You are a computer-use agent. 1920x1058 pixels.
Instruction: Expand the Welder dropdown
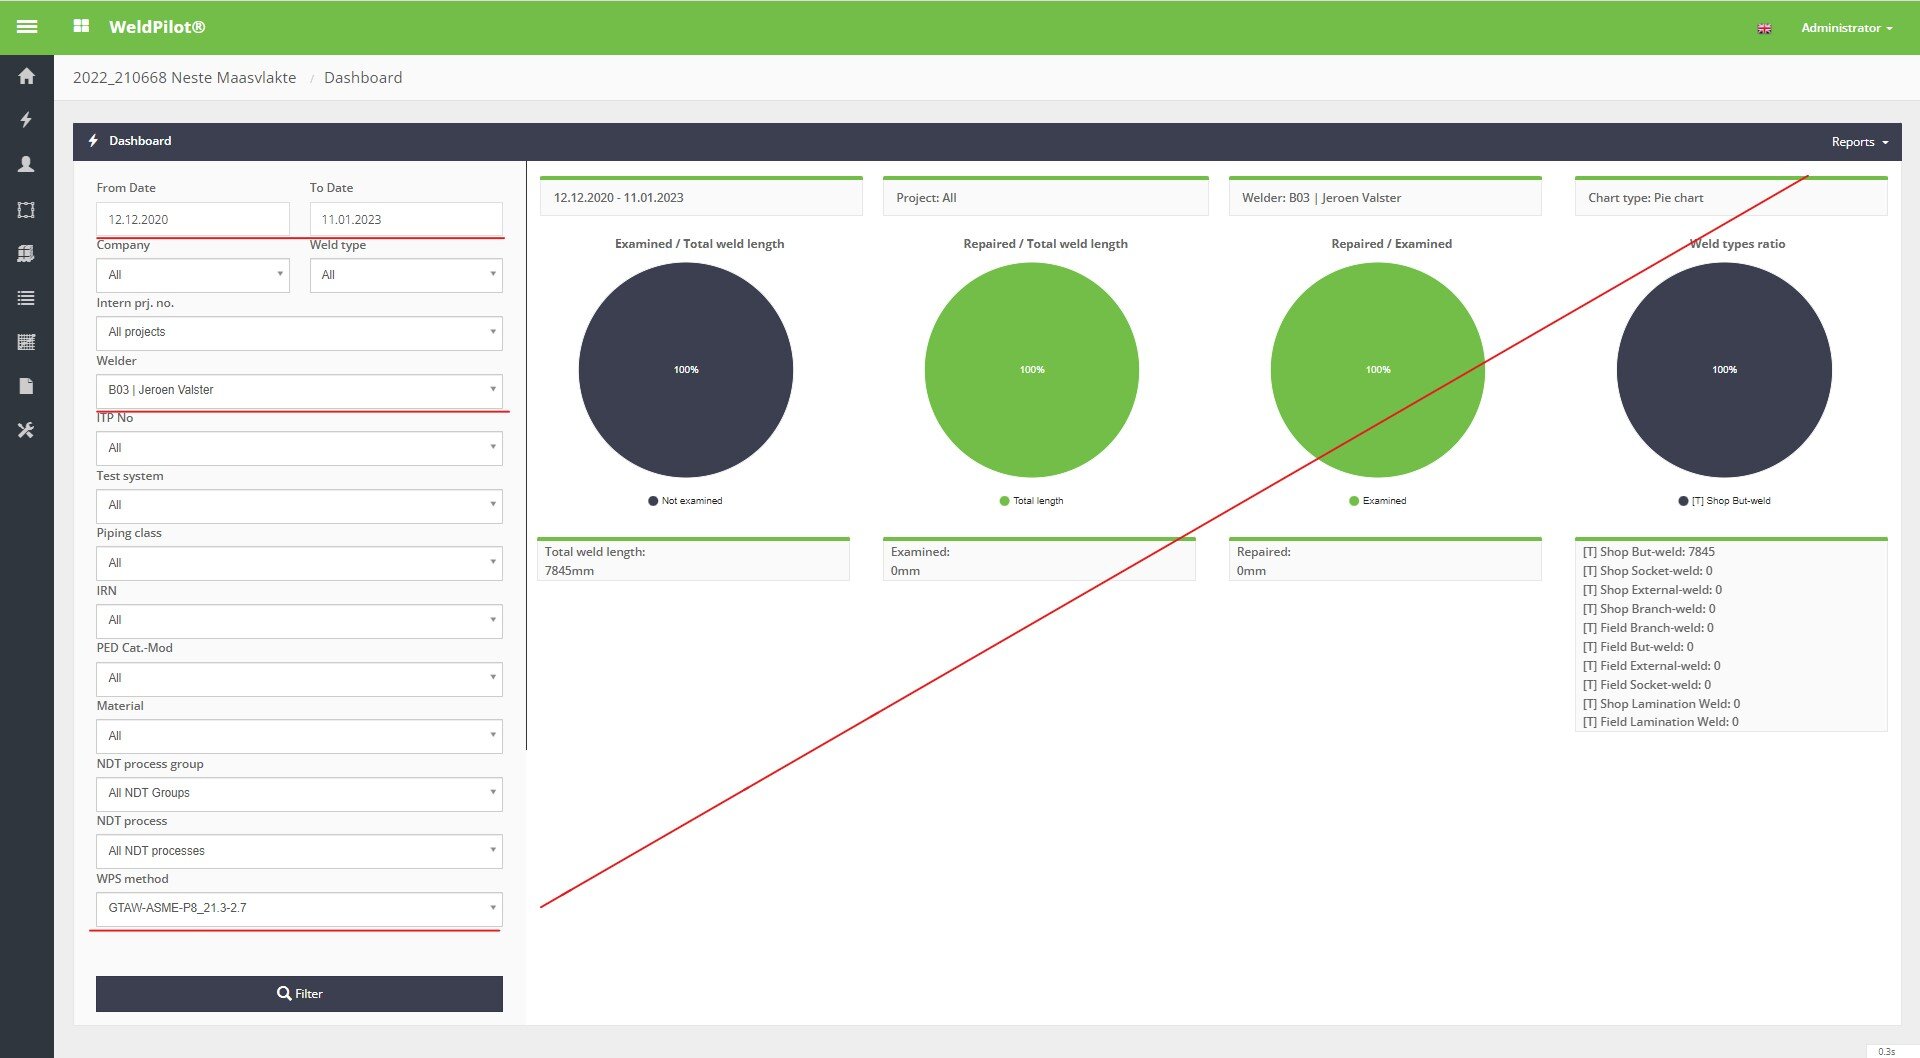point(299,390)
